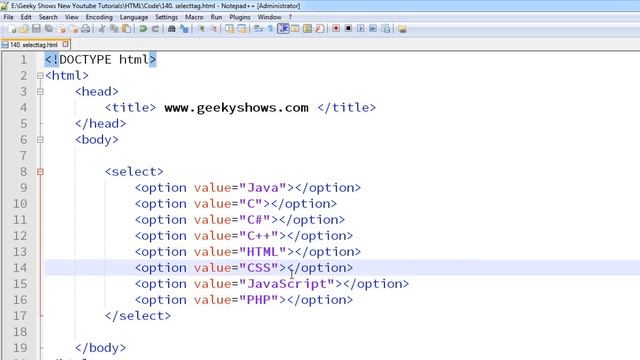
Task: Click the Redo arrow in the toolbar
Action: (x=156, y=29)
